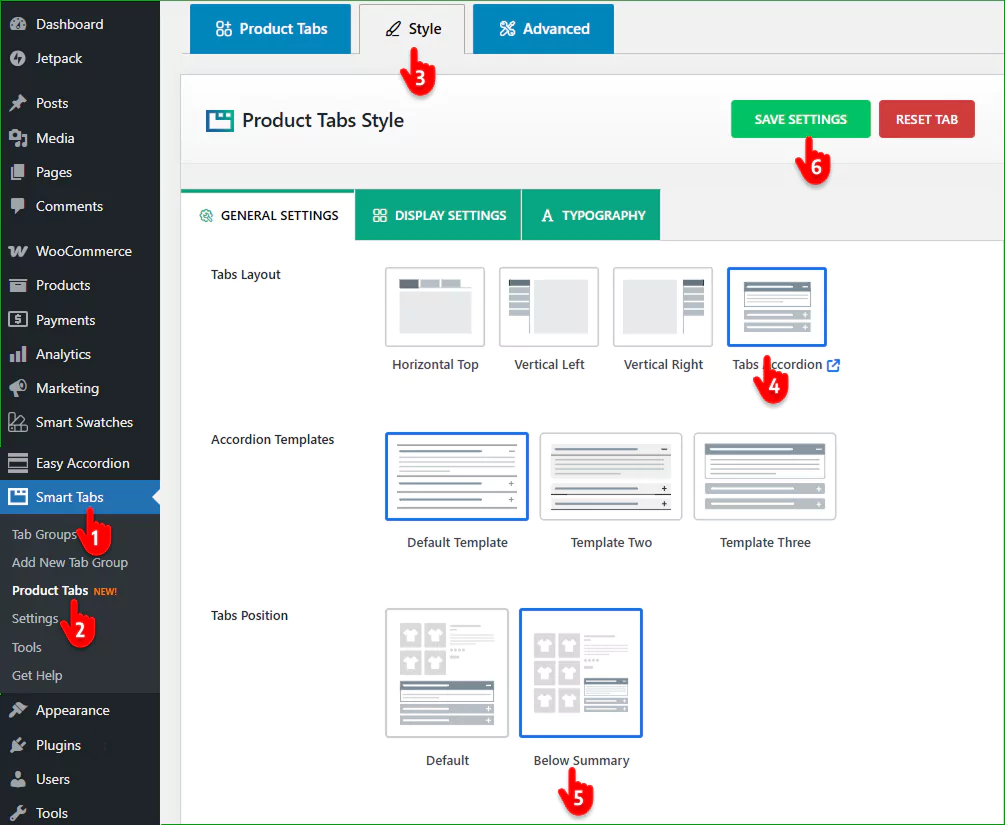Open Add New Tab Group submenu link
The image size is (1005, 825).
(70, 562)
